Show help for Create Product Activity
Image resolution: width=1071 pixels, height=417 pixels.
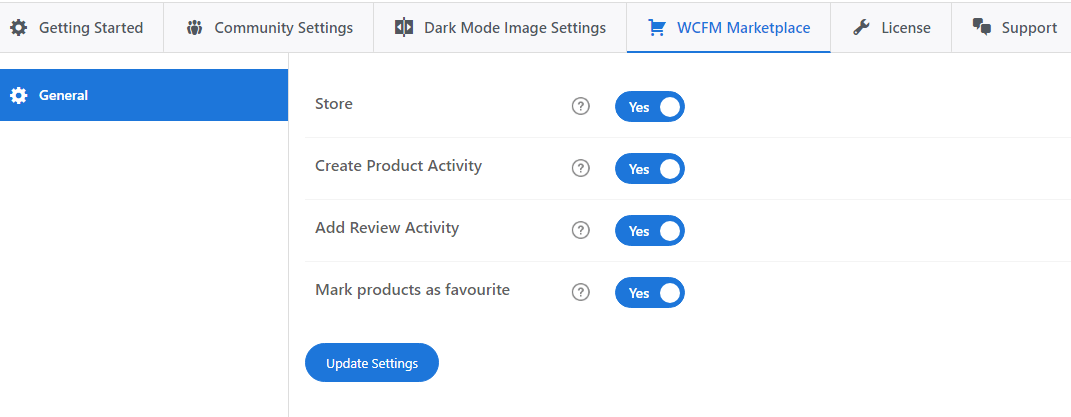point(580,169)
